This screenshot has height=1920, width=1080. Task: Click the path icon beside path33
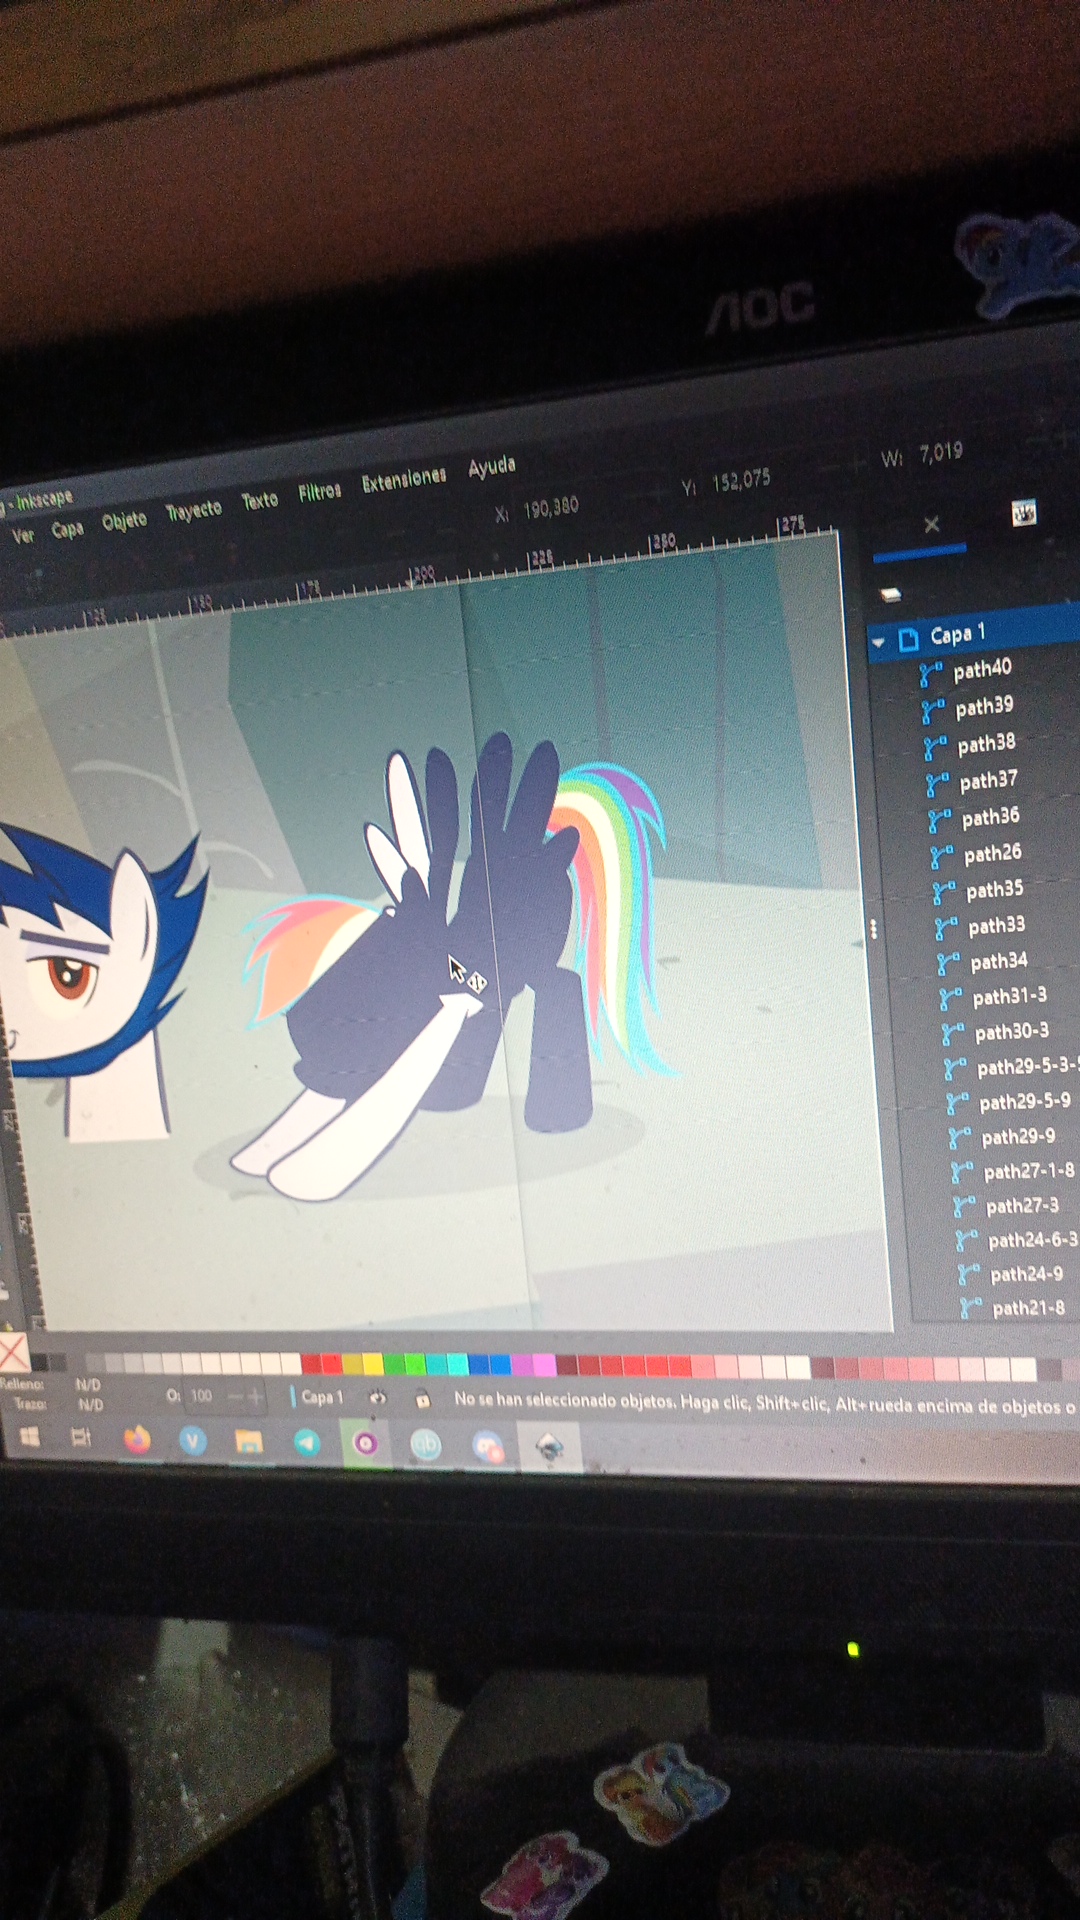coord(945,929)
